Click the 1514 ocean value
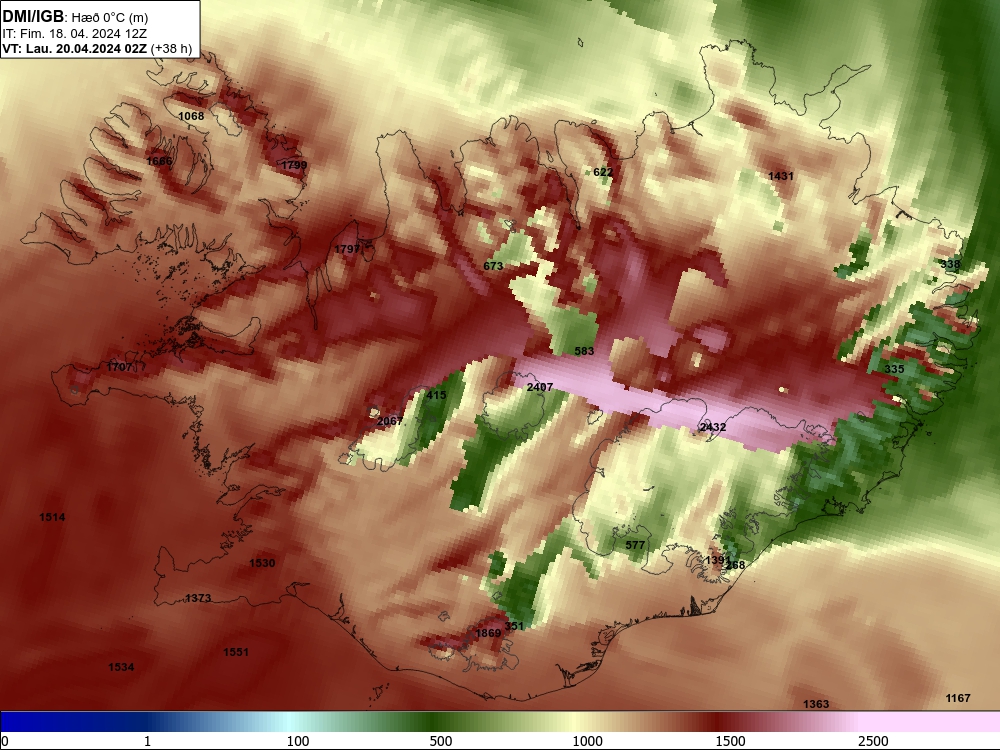 [x=52, y=517]
